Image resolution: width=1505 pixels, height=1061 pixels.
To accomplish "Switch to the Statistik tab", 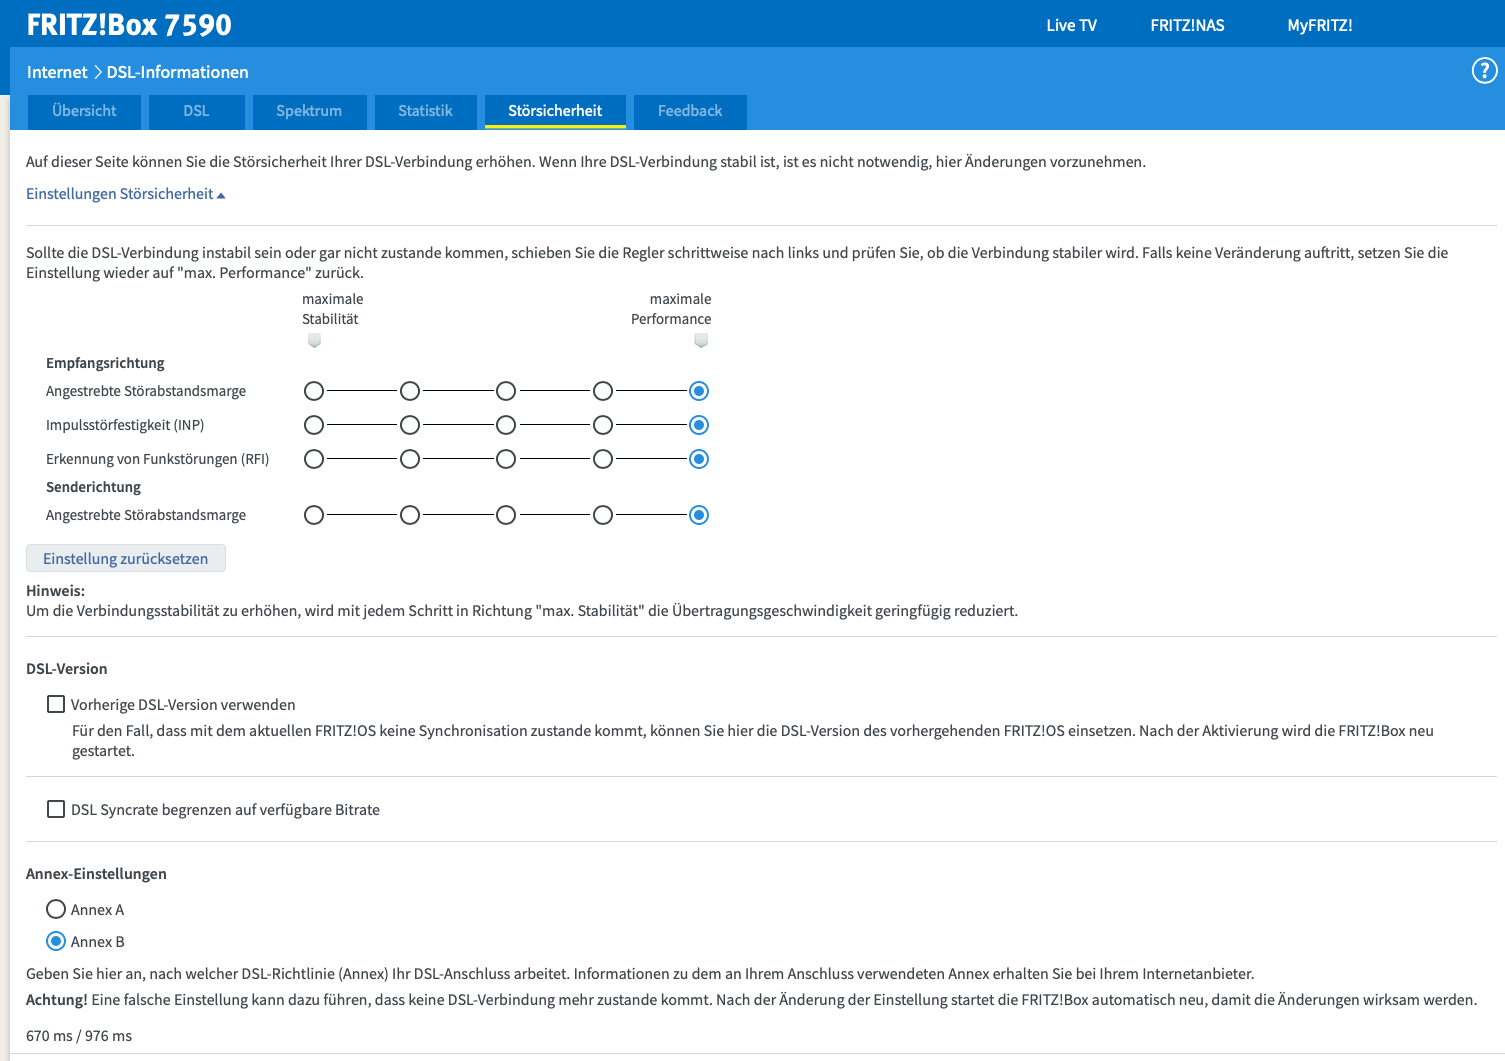I will pos(425,111).
